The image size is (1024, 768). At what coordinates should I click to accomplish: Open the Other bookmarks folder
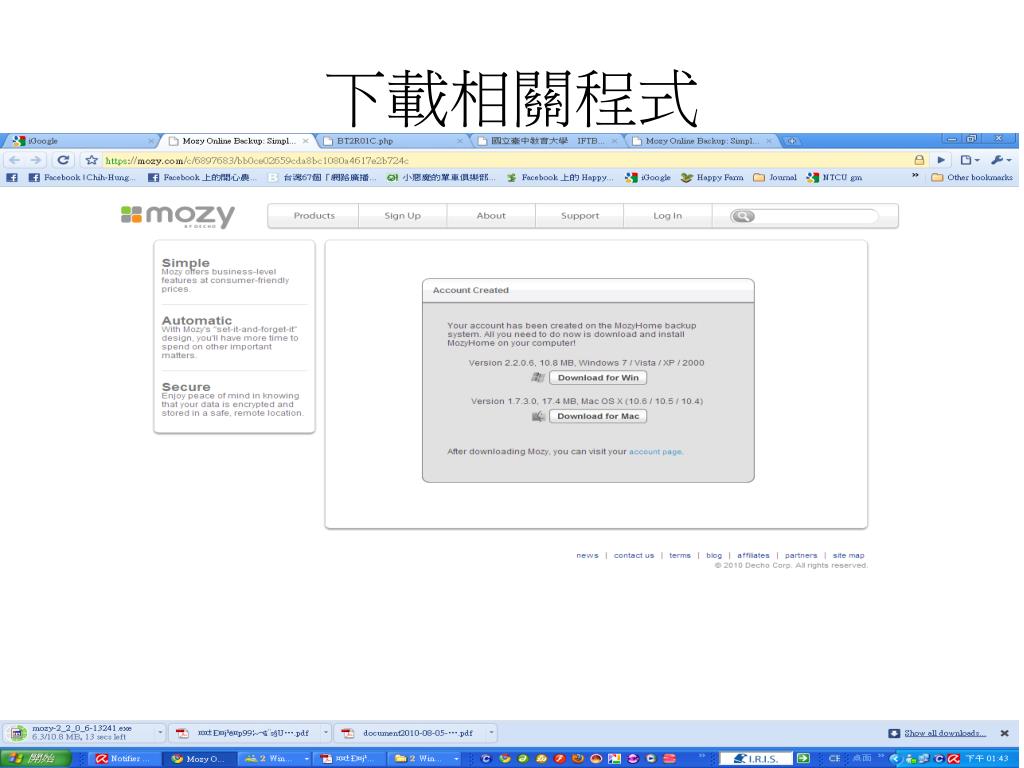point(972,178)
